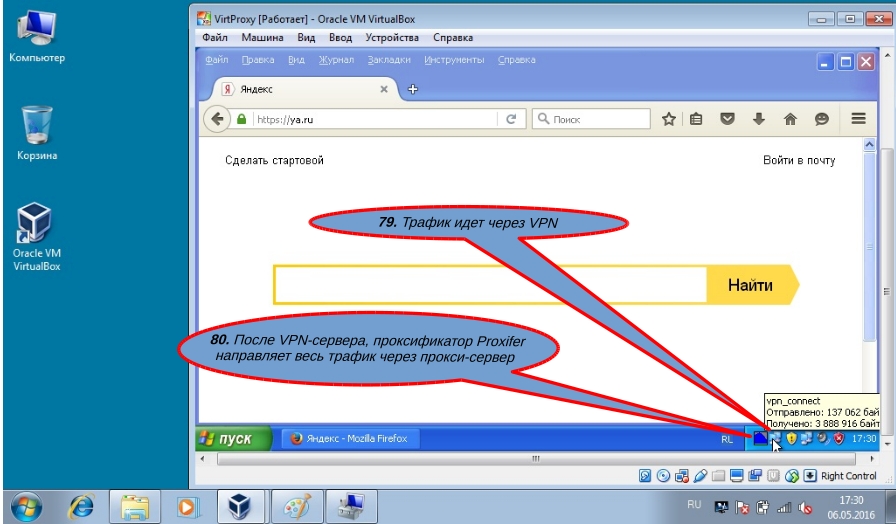Open VirtualBox Справка menu
Image resolution: width=896 pixels, height=524 pixels.
(453, 38)
